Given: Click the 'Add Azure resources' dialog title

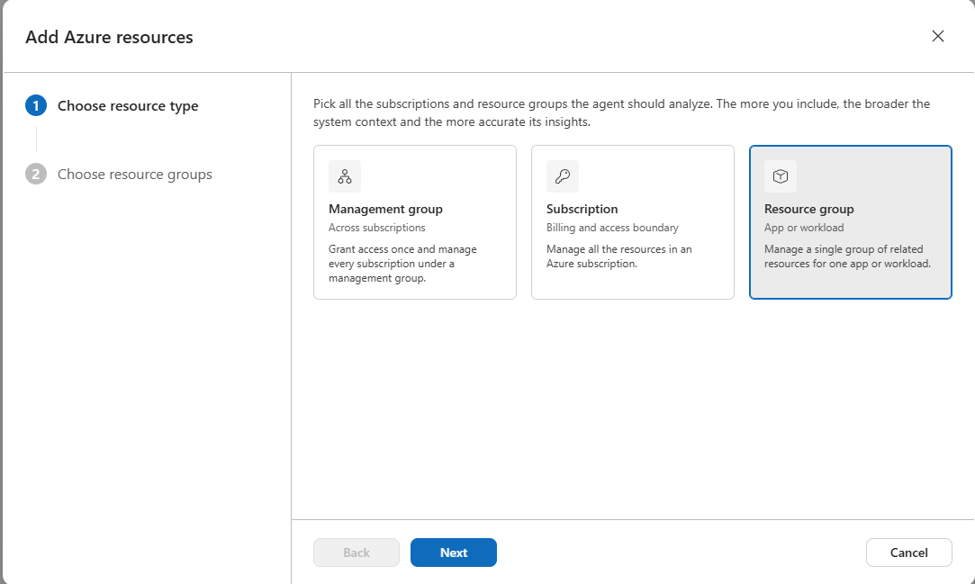Looking at the screenshot, I should (109, 37).
